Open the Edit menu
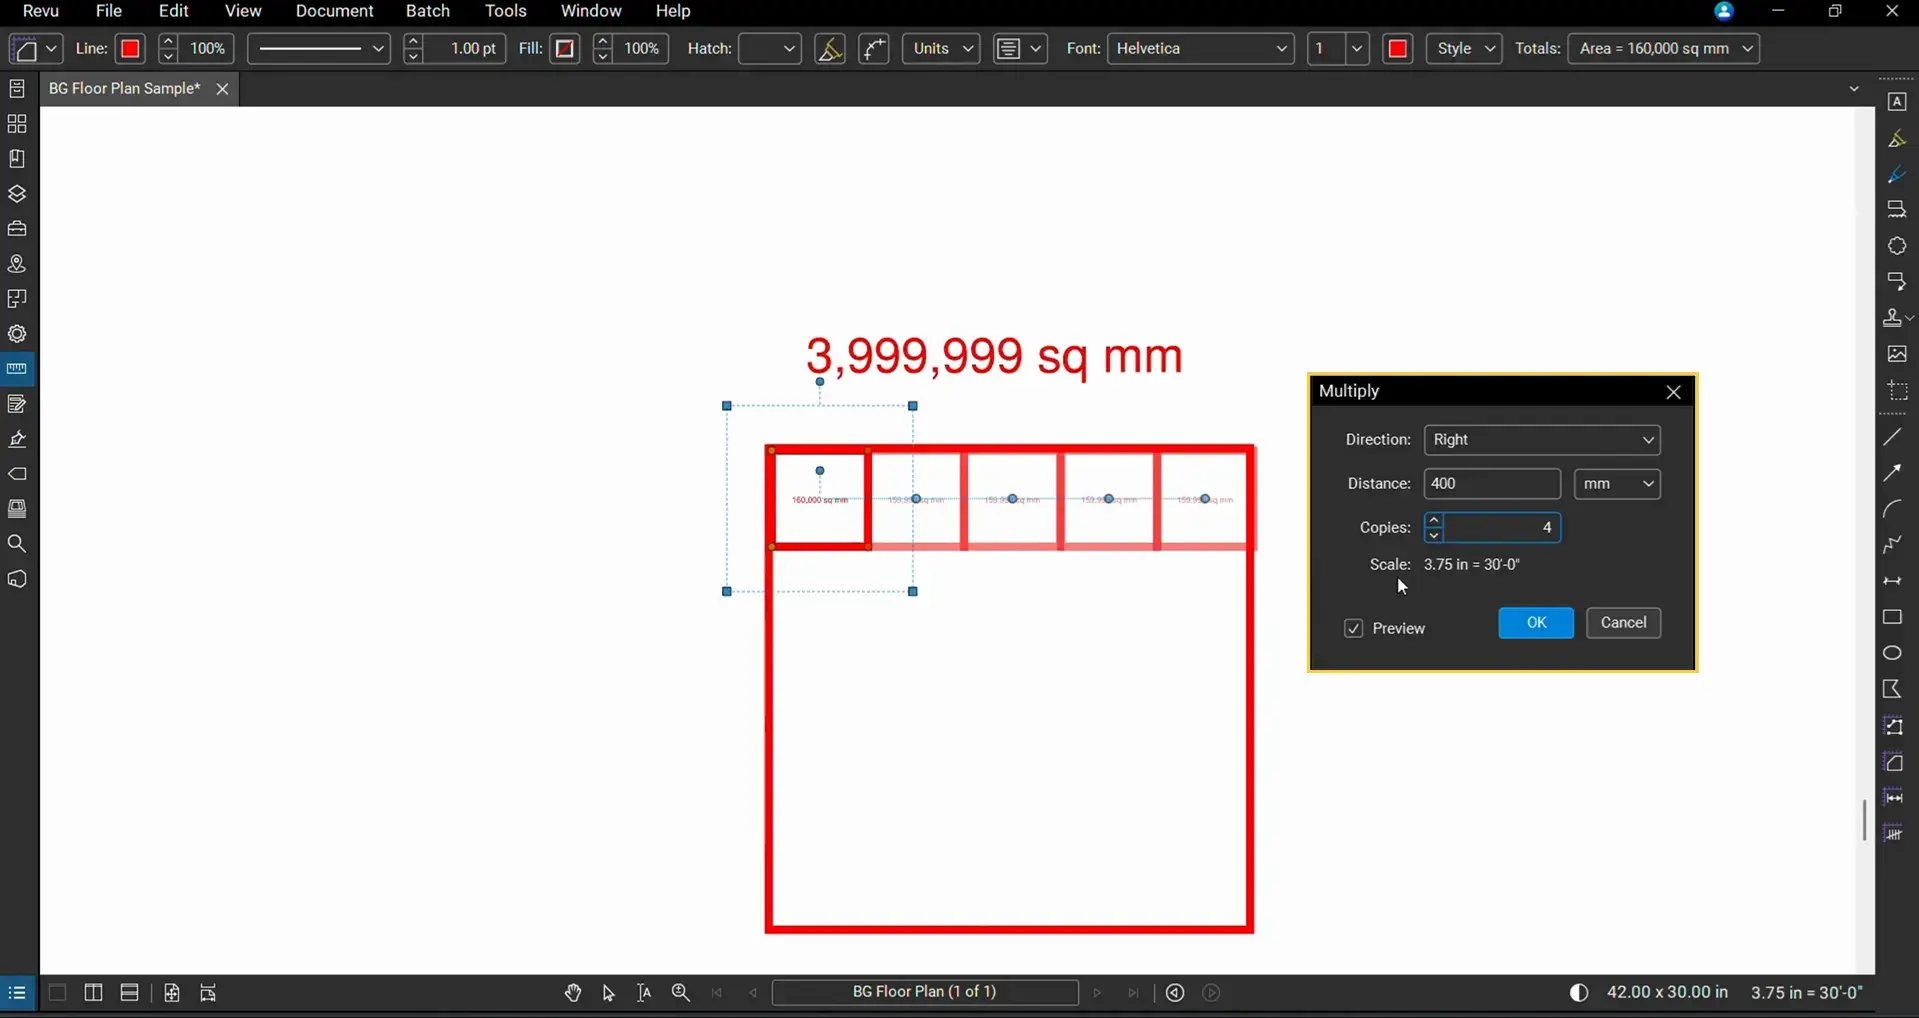Viewport: 1919px width, 1018px height. 174,11
